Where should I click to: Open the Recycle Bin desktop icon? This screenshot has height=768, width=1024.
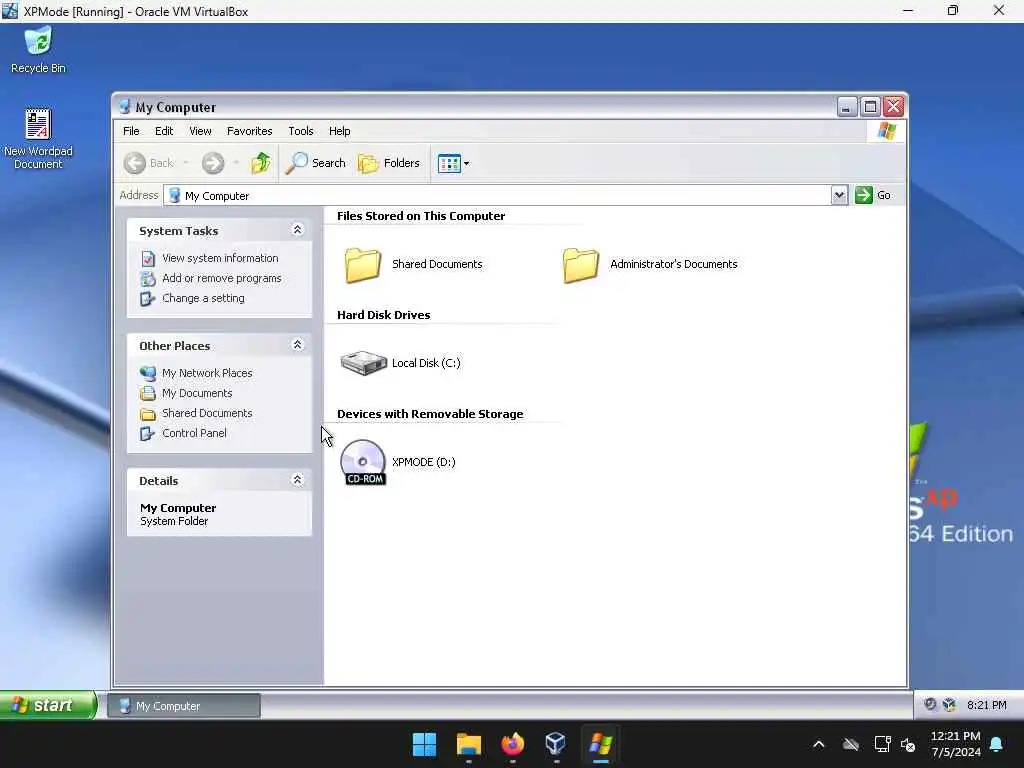click(38, 50)
